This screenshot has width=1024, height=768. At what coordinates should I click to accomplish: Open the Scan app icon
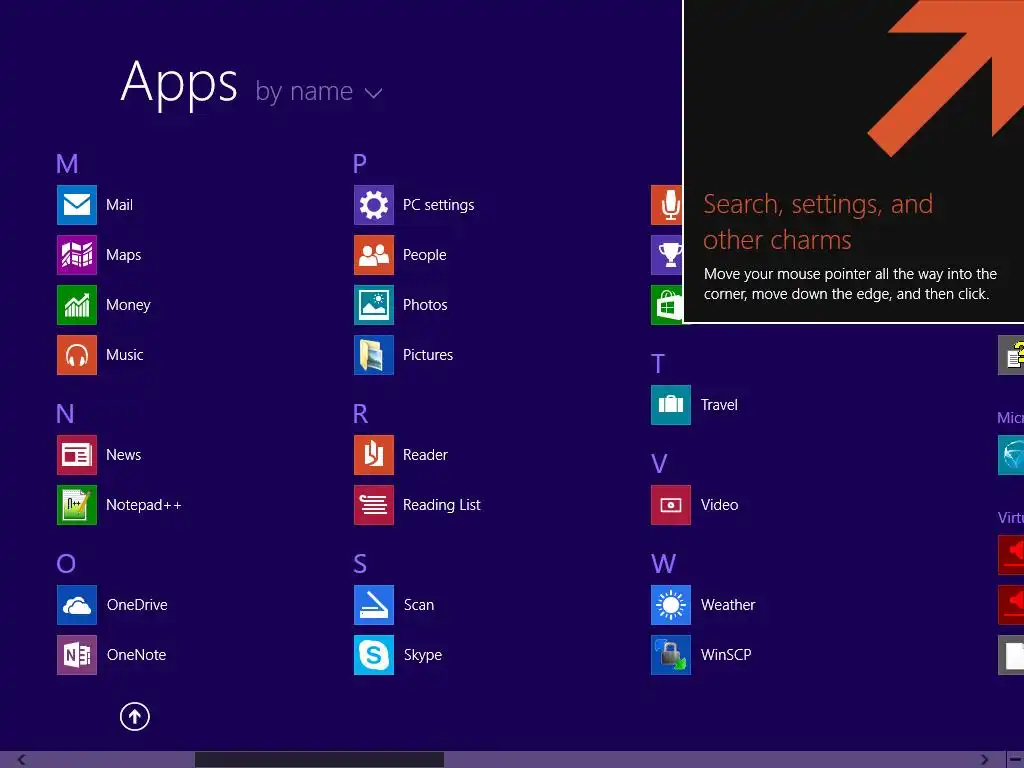pyautogui.click(x=374, y=605)
